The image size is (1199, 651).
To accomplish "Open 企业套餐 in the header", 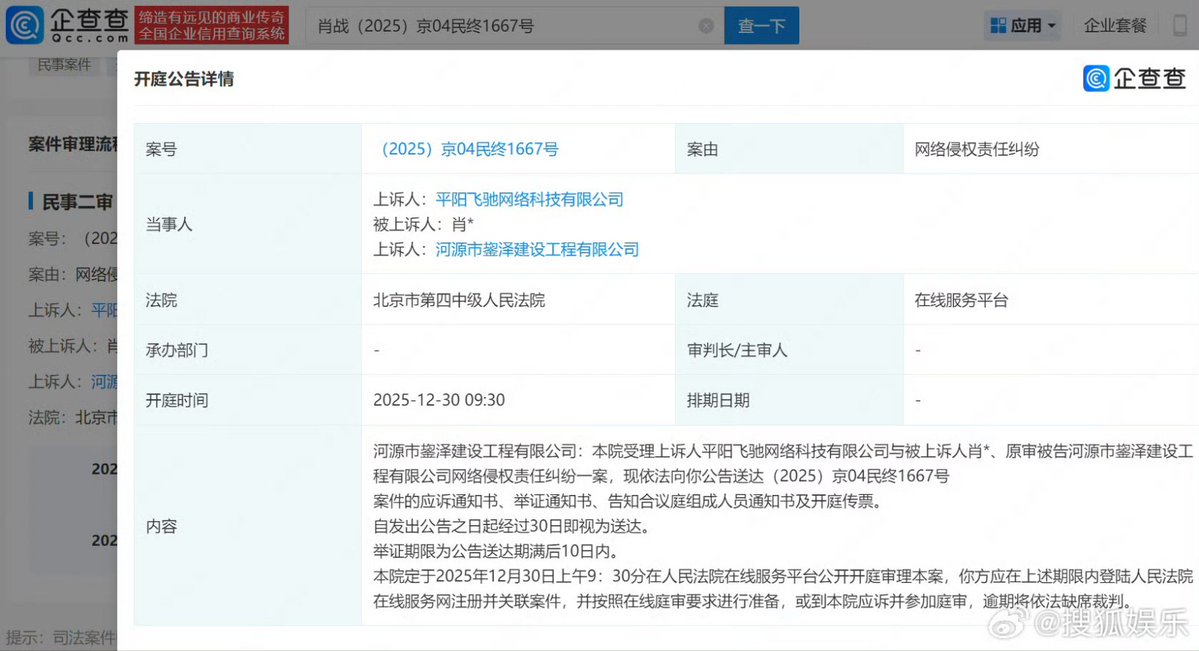I will point(1115,26).
